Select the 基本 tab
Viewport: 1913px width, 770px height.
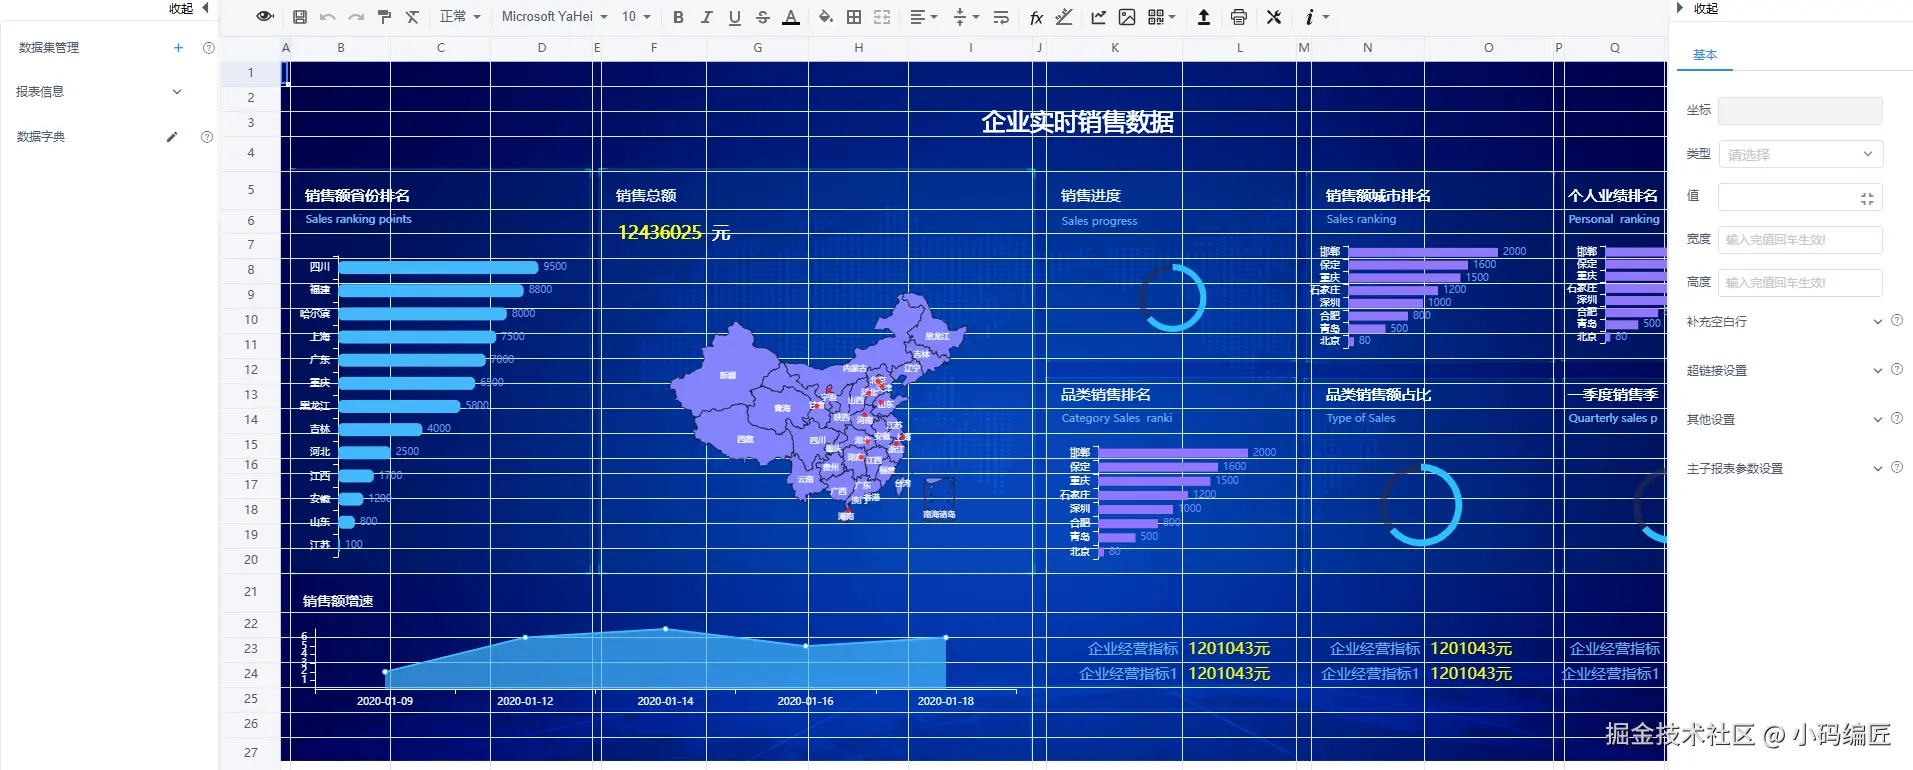[x=1704, y=55]
